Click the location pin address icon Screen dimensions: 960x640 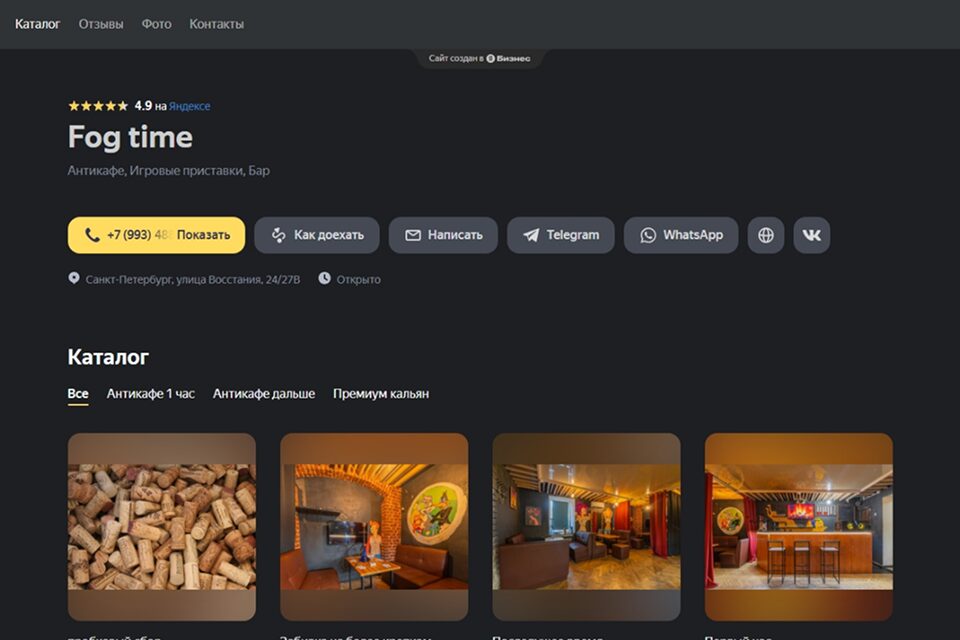(x=74, y=279)
